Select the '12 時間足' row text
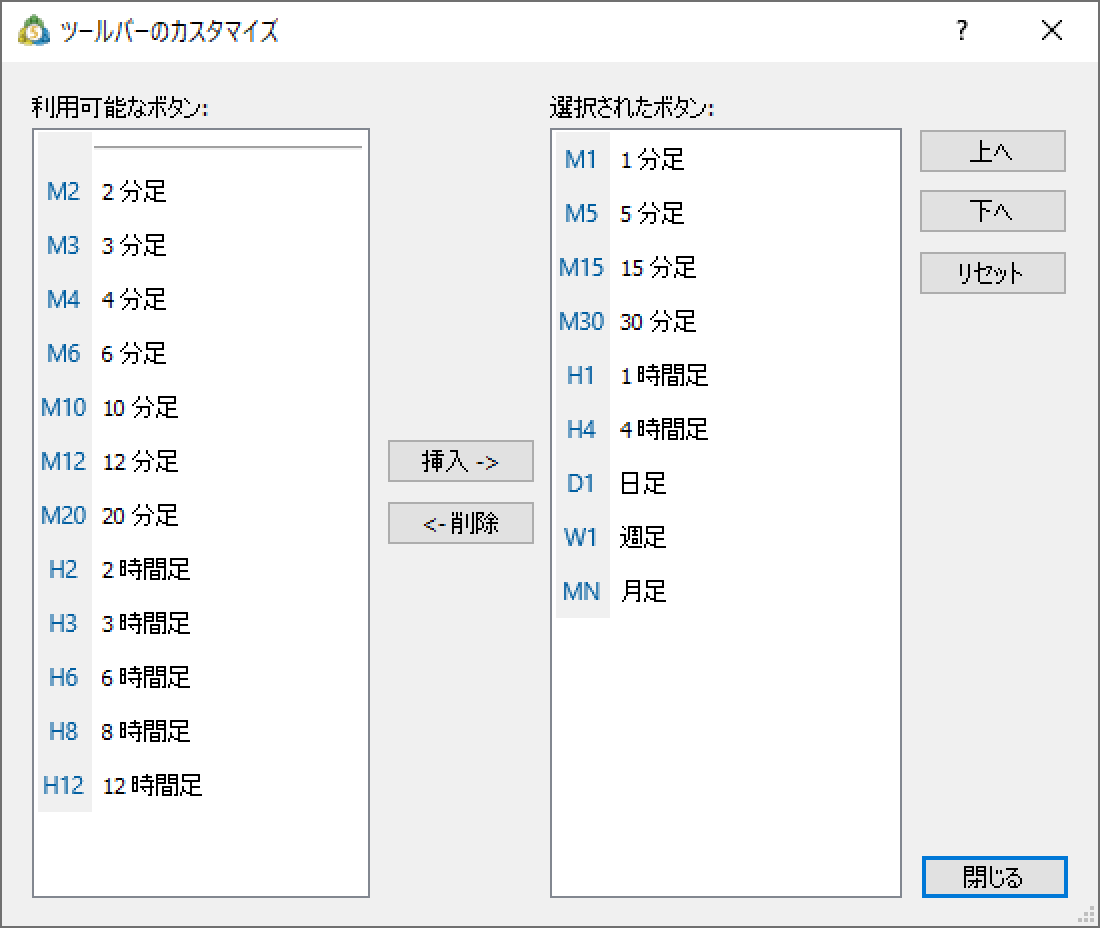 tap(152, 786)
